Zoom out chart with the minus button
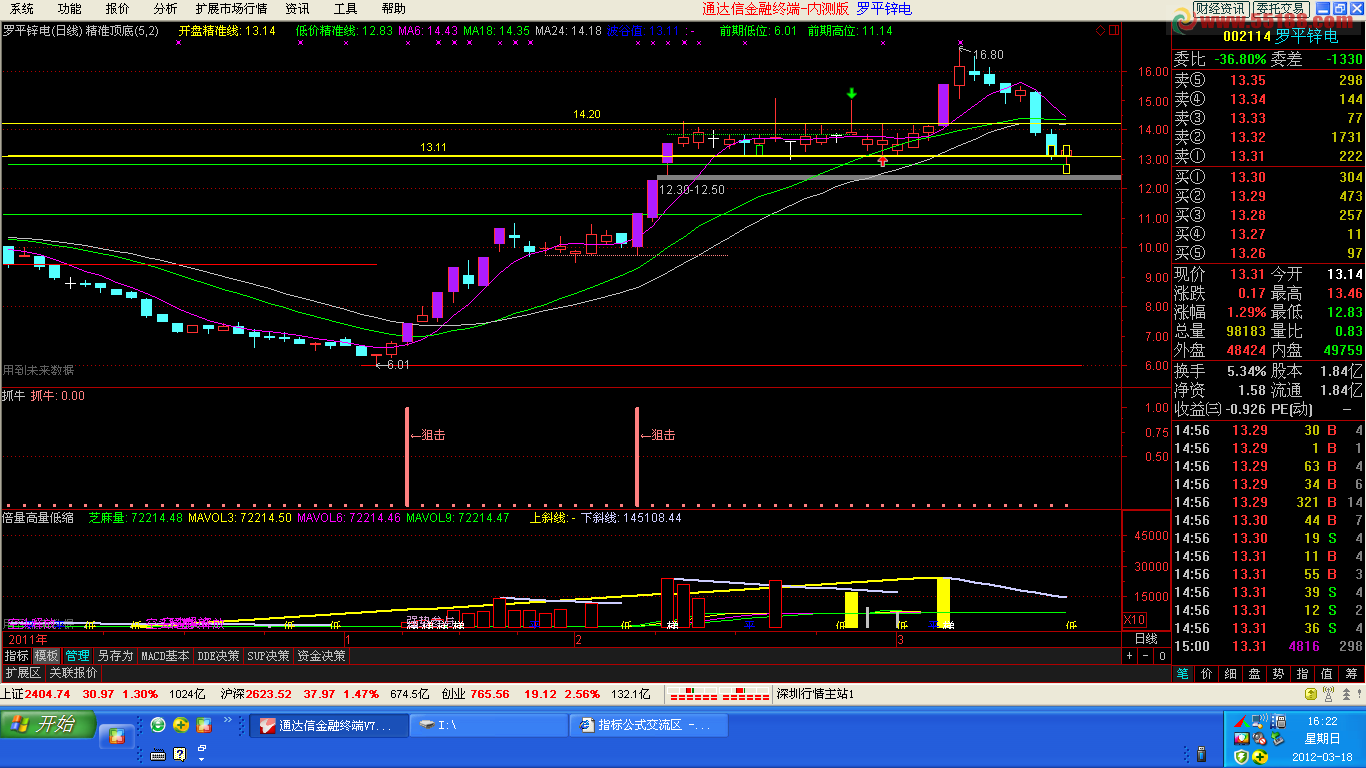This screenshot has width=1366, height=768. tap(1146, 656)
